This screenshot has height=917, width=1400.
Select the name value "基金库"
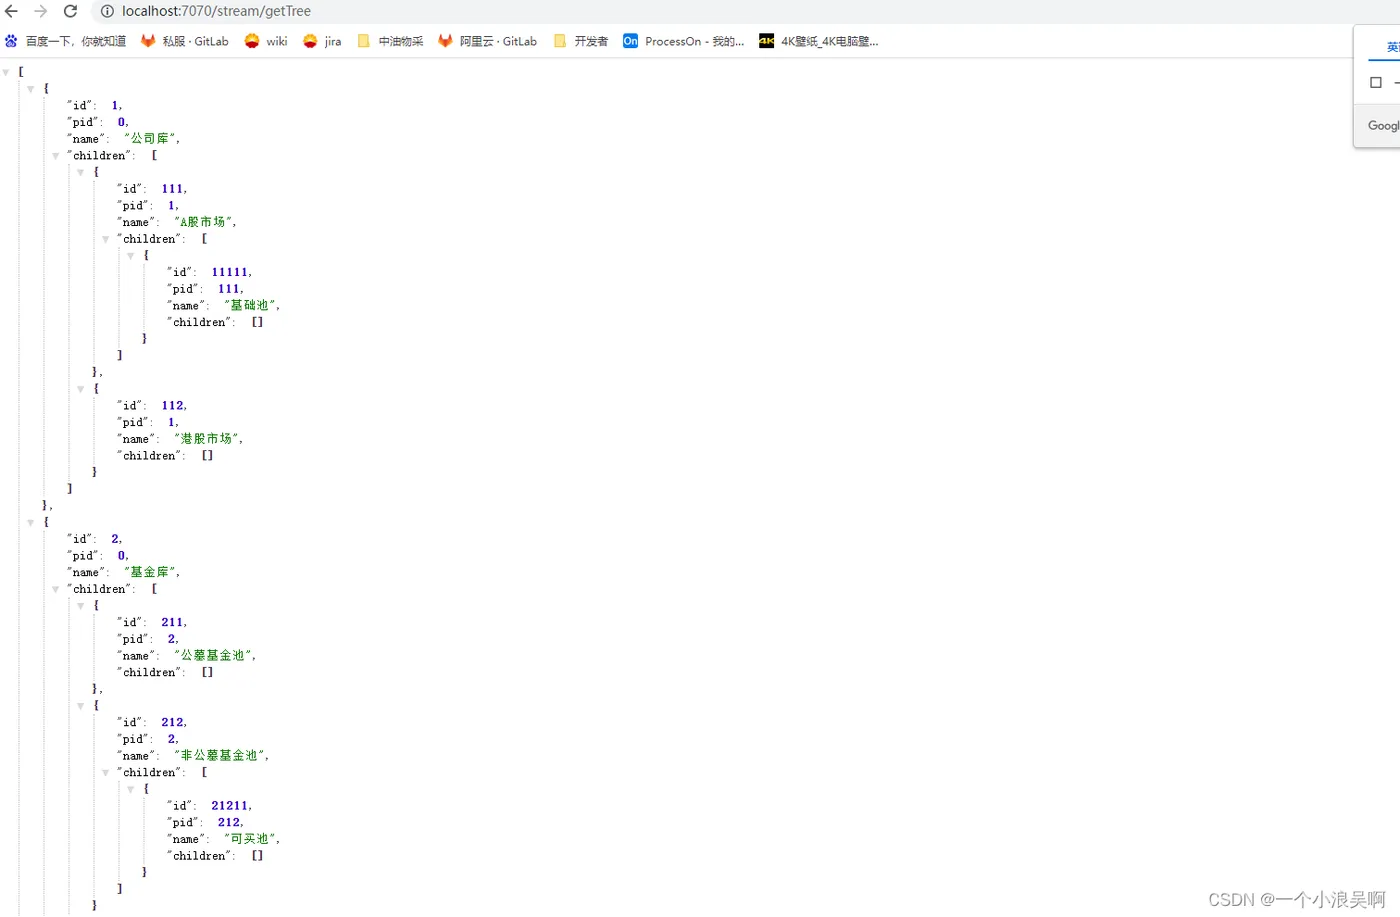pos(150,572)
